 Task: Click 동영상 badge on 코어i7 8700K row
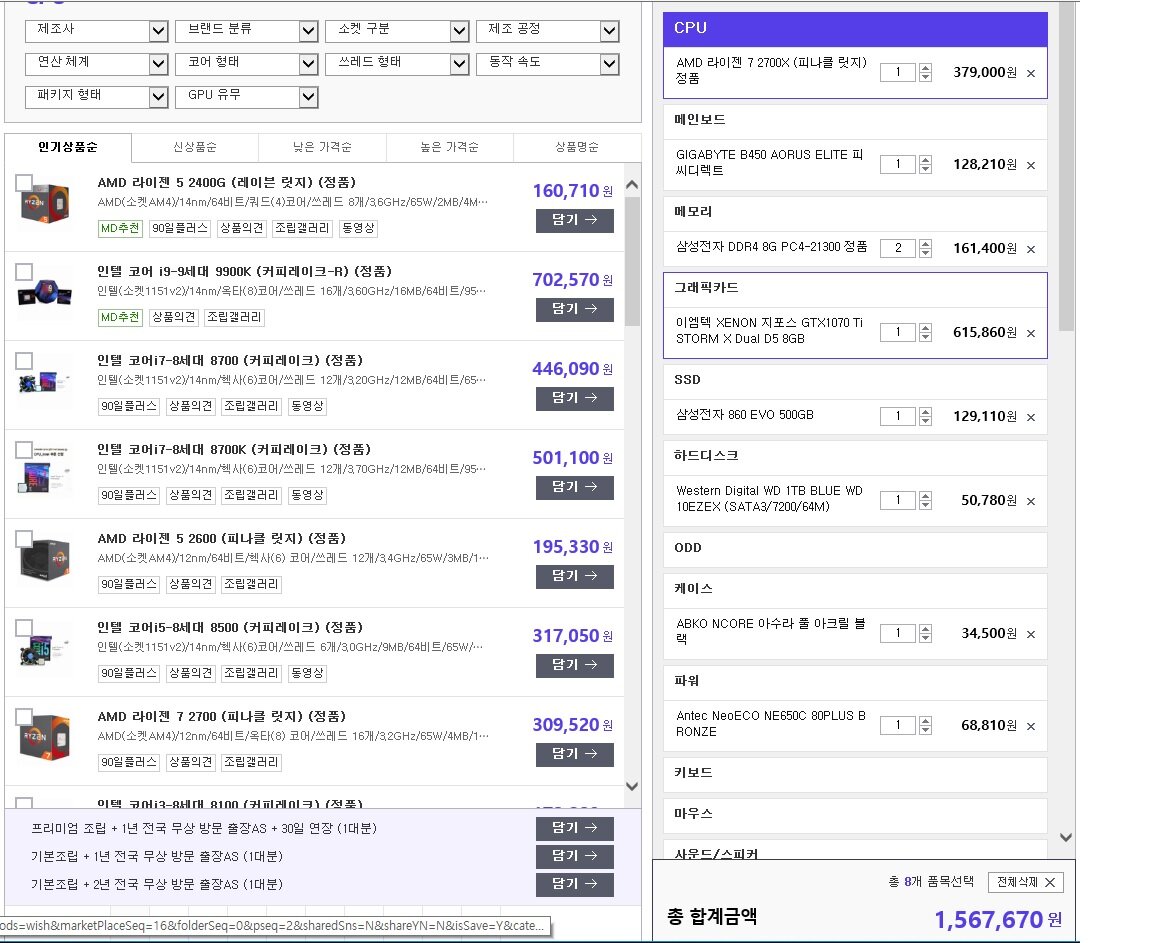pos(306,495)
